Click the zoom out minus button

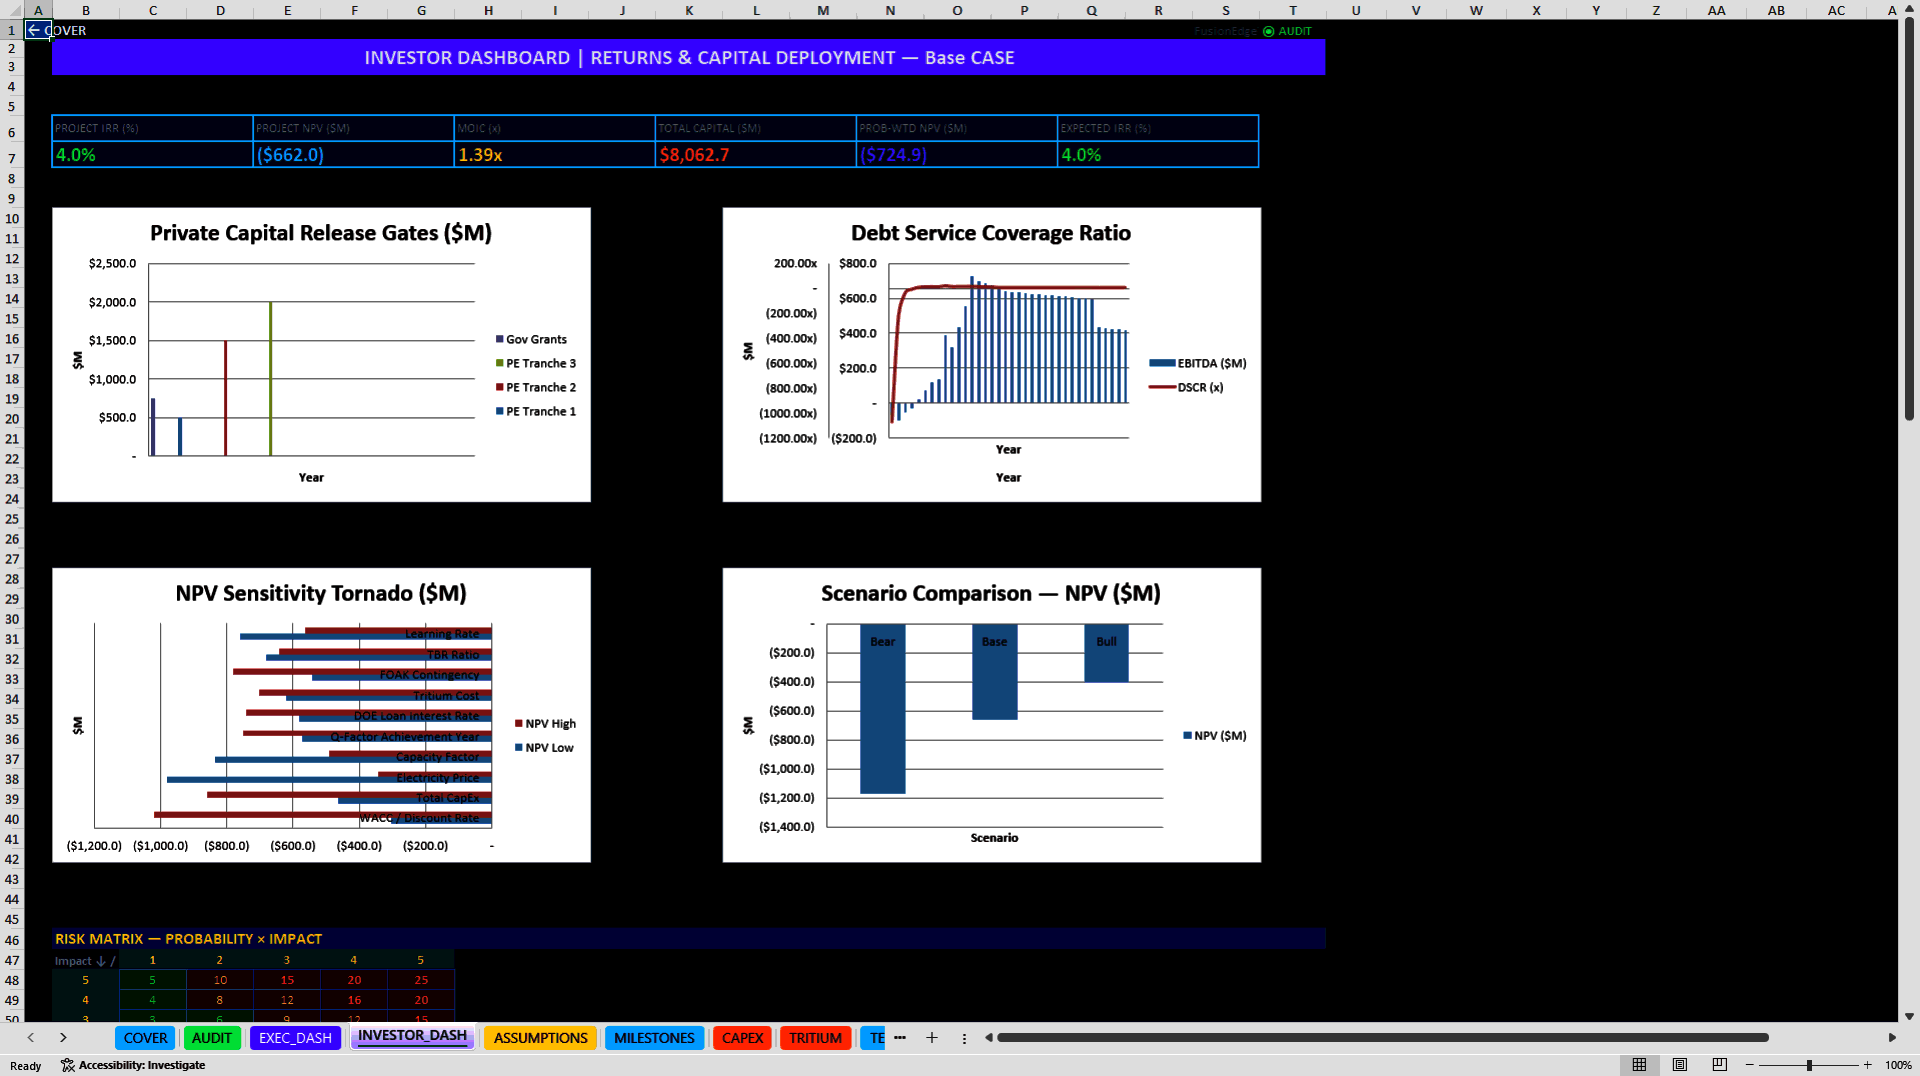coord(1750,1065)
